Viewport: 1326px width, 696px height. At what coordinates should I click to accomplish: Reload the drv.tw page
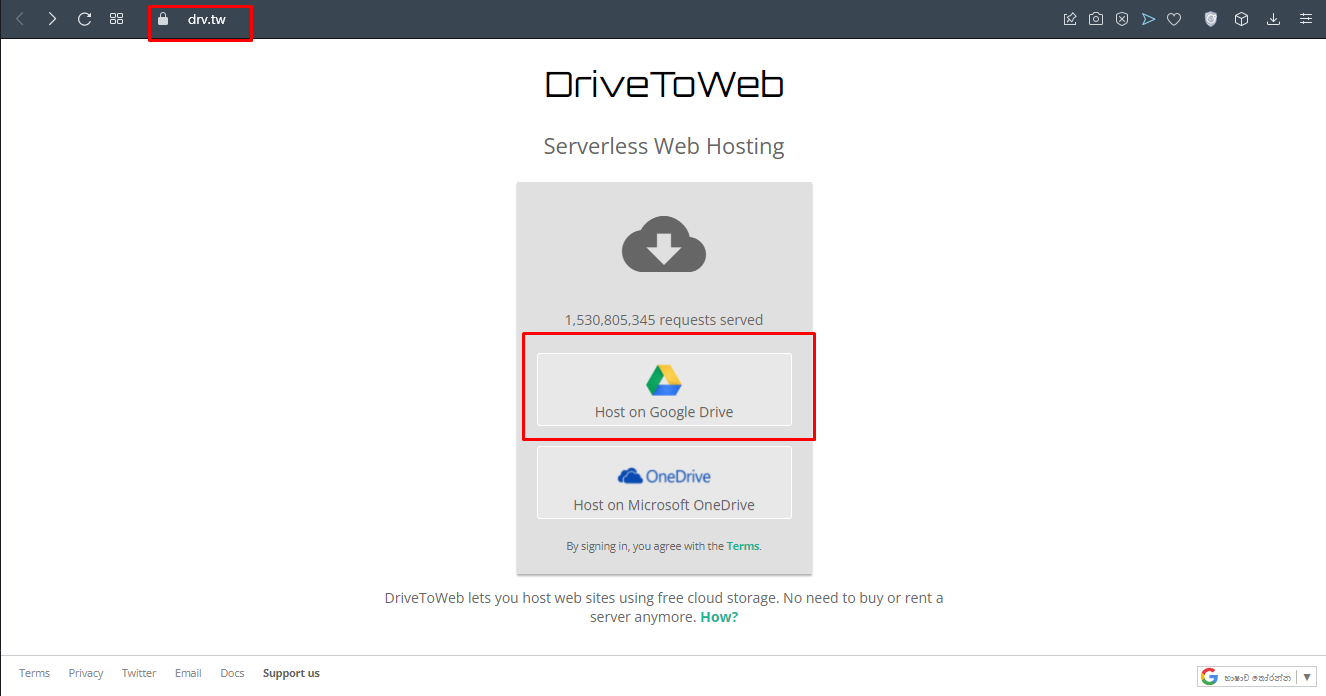(x=84, y=19)
